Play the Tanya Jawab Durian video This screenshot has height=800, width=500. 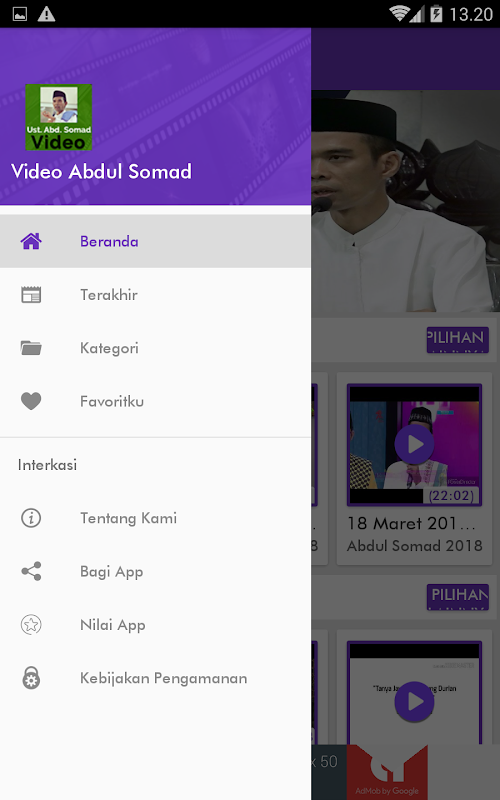[x=414, y=701]
